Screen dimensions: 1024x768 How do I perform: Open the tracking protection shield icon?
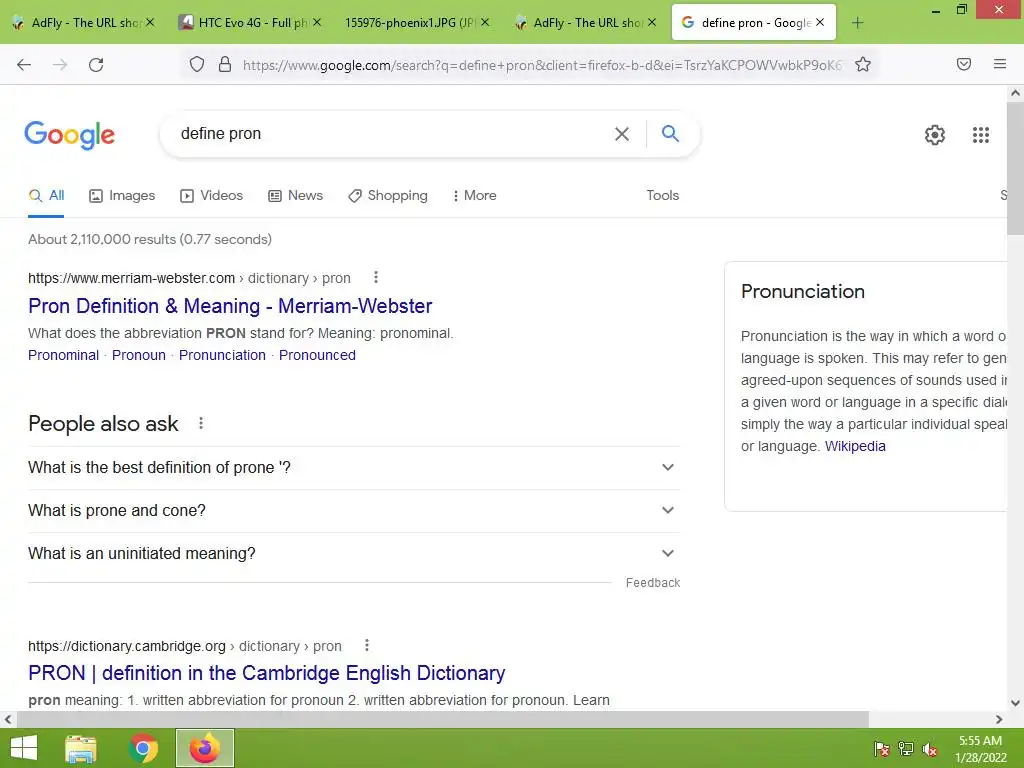pyautogui.click(x=197, y=64)
